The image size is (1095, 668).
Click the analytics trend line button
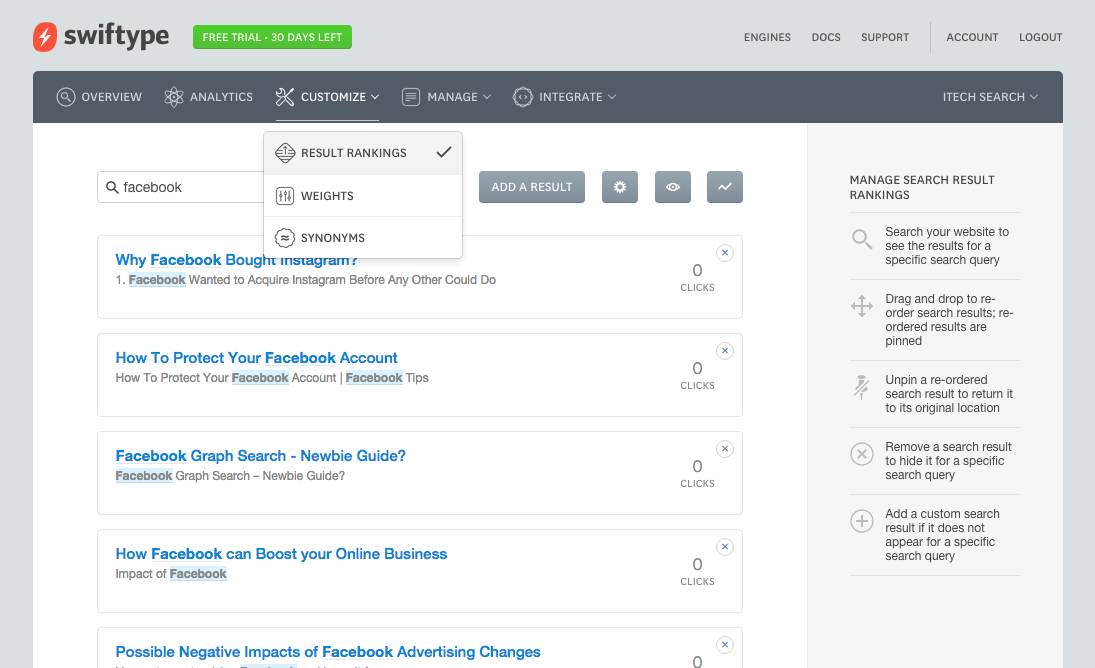pyautogui.click(x=725, y=187)
